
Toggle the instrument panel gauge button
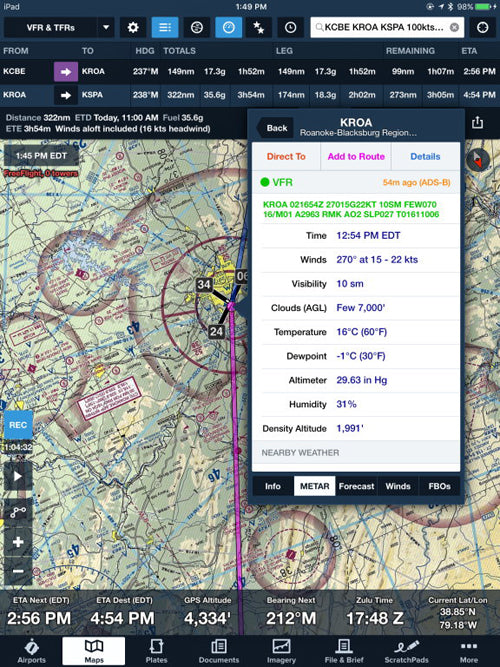229,28
